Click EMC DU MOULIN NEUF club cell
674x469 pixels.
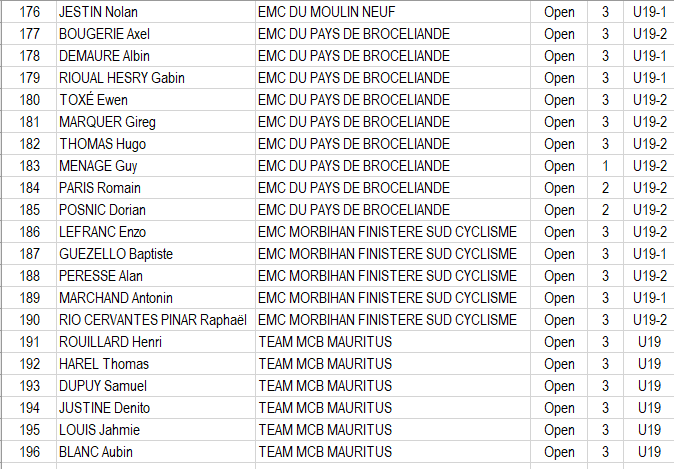[393, 12]
